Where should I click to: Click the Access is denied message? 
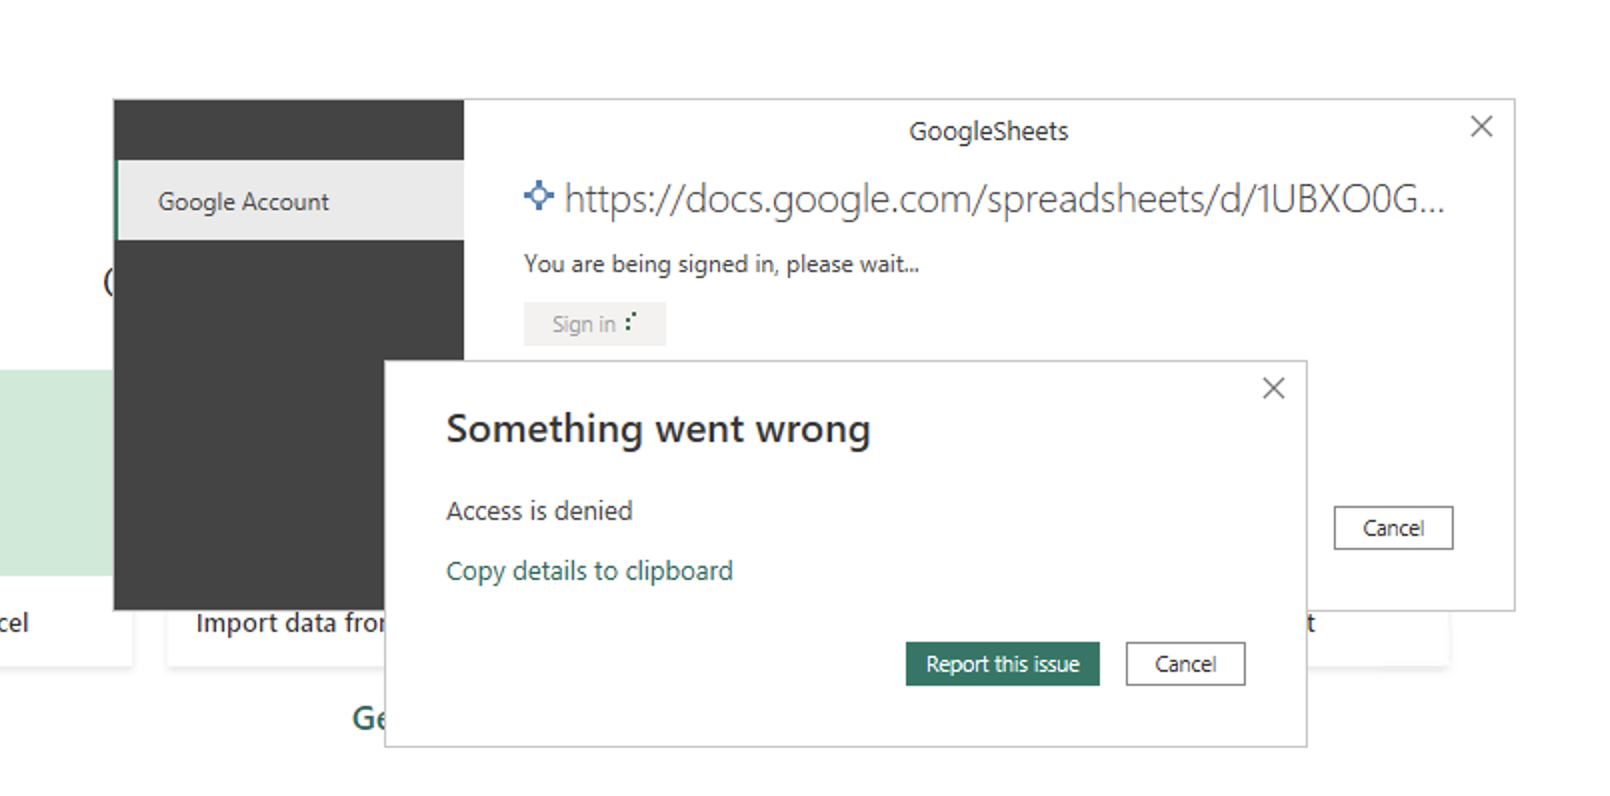coord(539,511)
